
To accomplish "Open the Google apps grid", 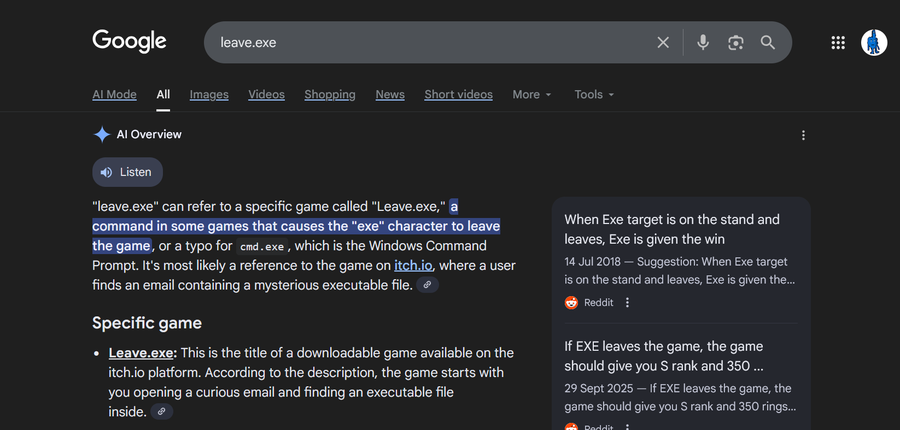I will pyautogui.click(x=838, y=42).
